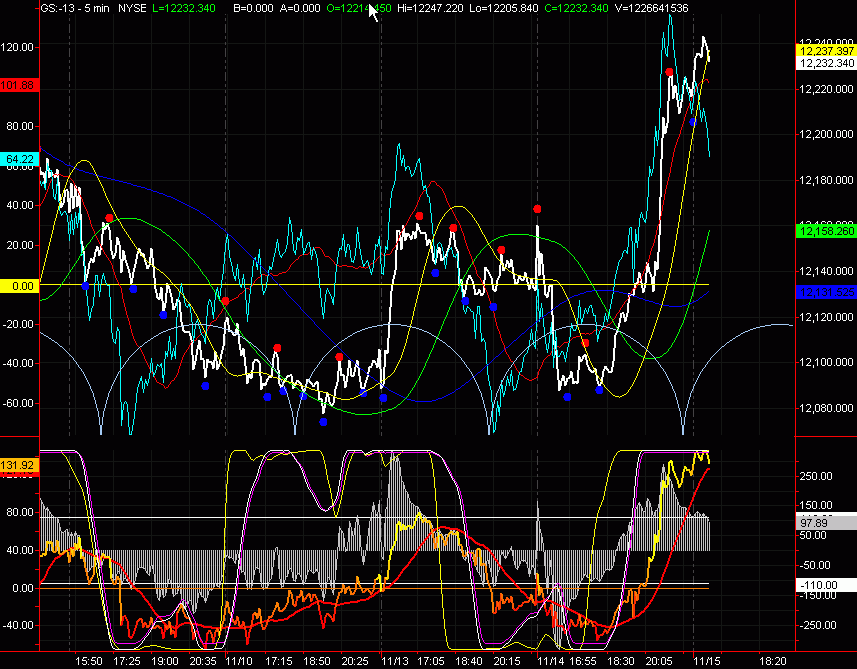
Task: Click the 18:50 time axis label
Action: [317, 661]
